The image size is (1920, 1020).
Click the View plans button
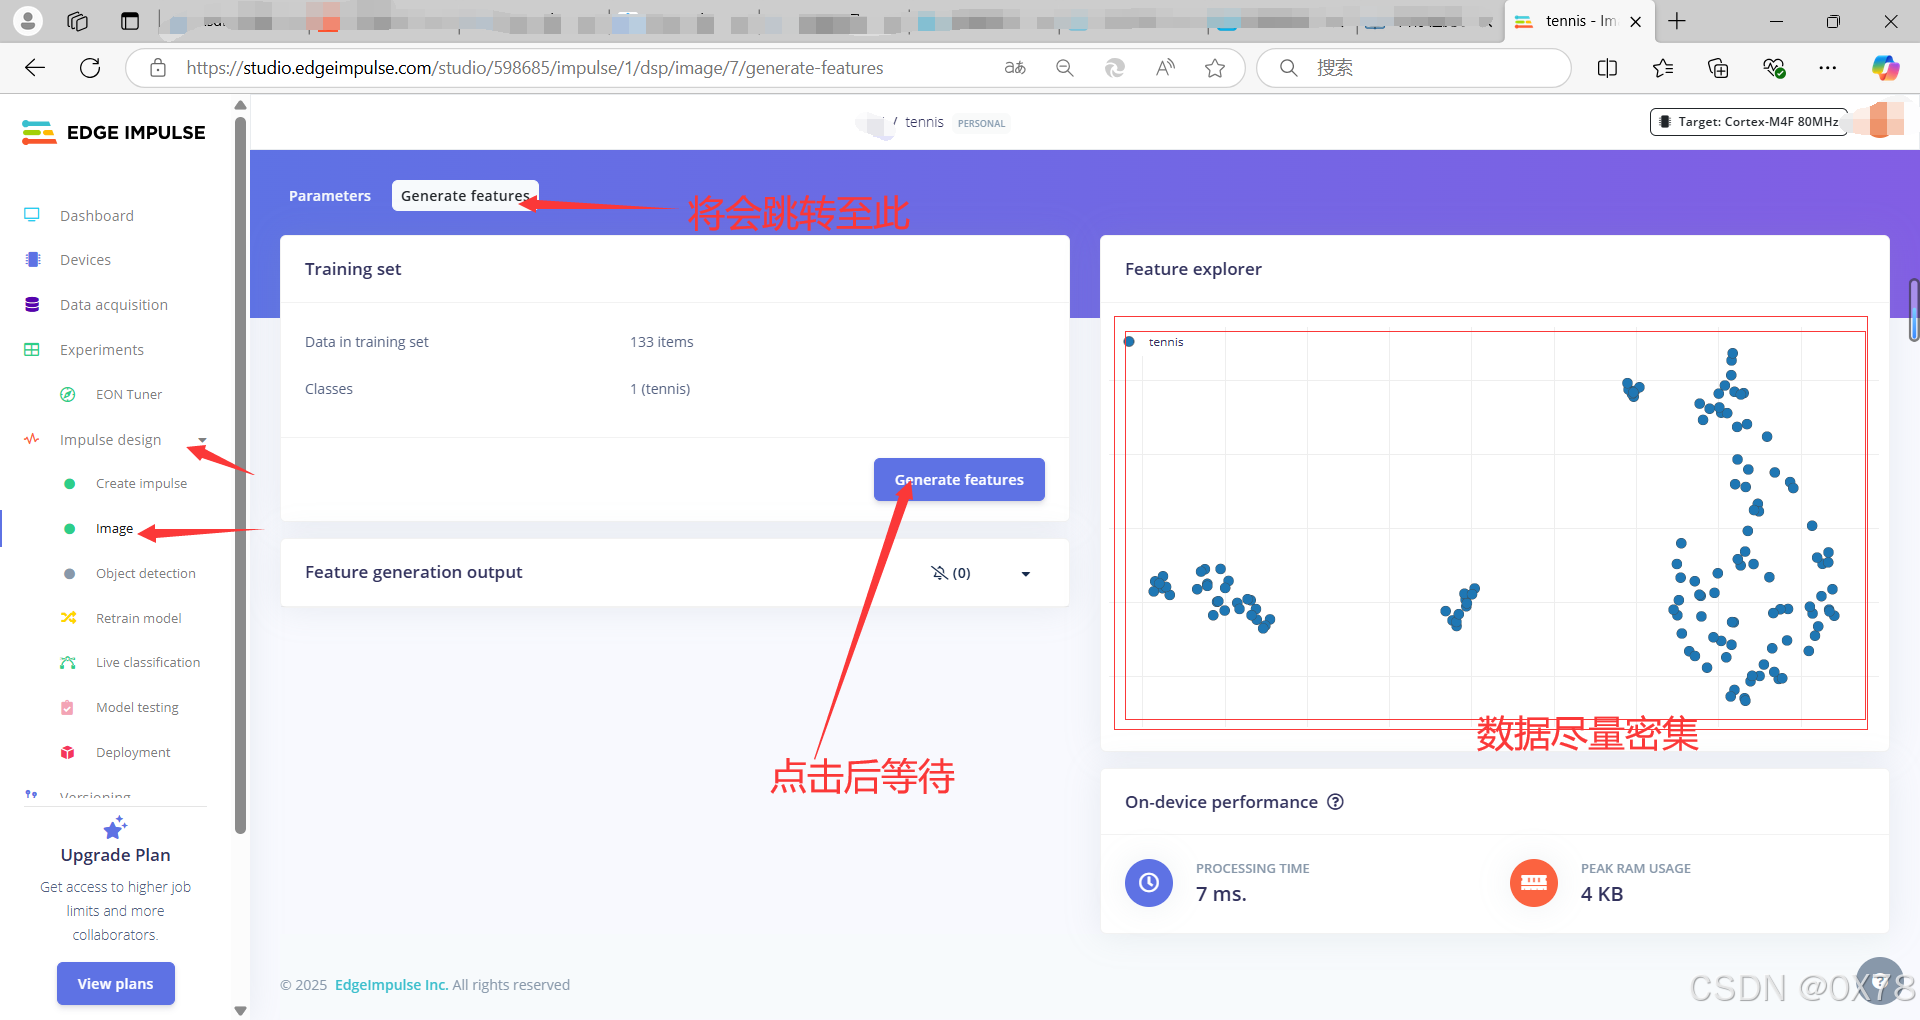click(x=116, y=984)
